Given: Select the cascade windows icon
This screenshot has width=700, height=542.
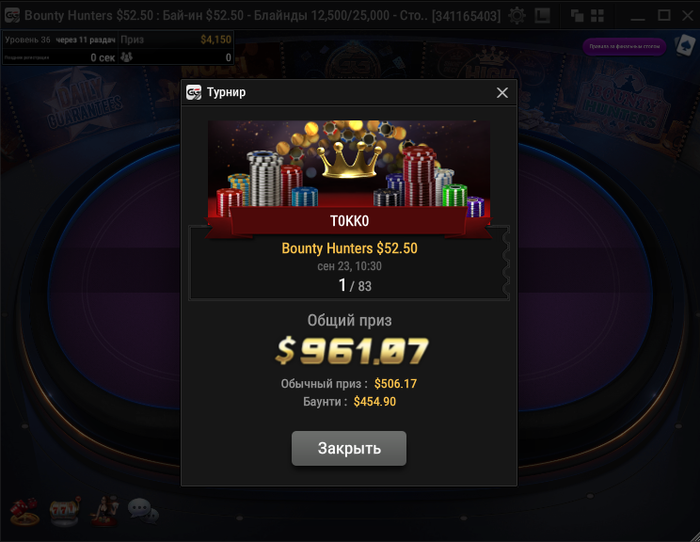Looking at the screenshot, I should coord(577,16).
